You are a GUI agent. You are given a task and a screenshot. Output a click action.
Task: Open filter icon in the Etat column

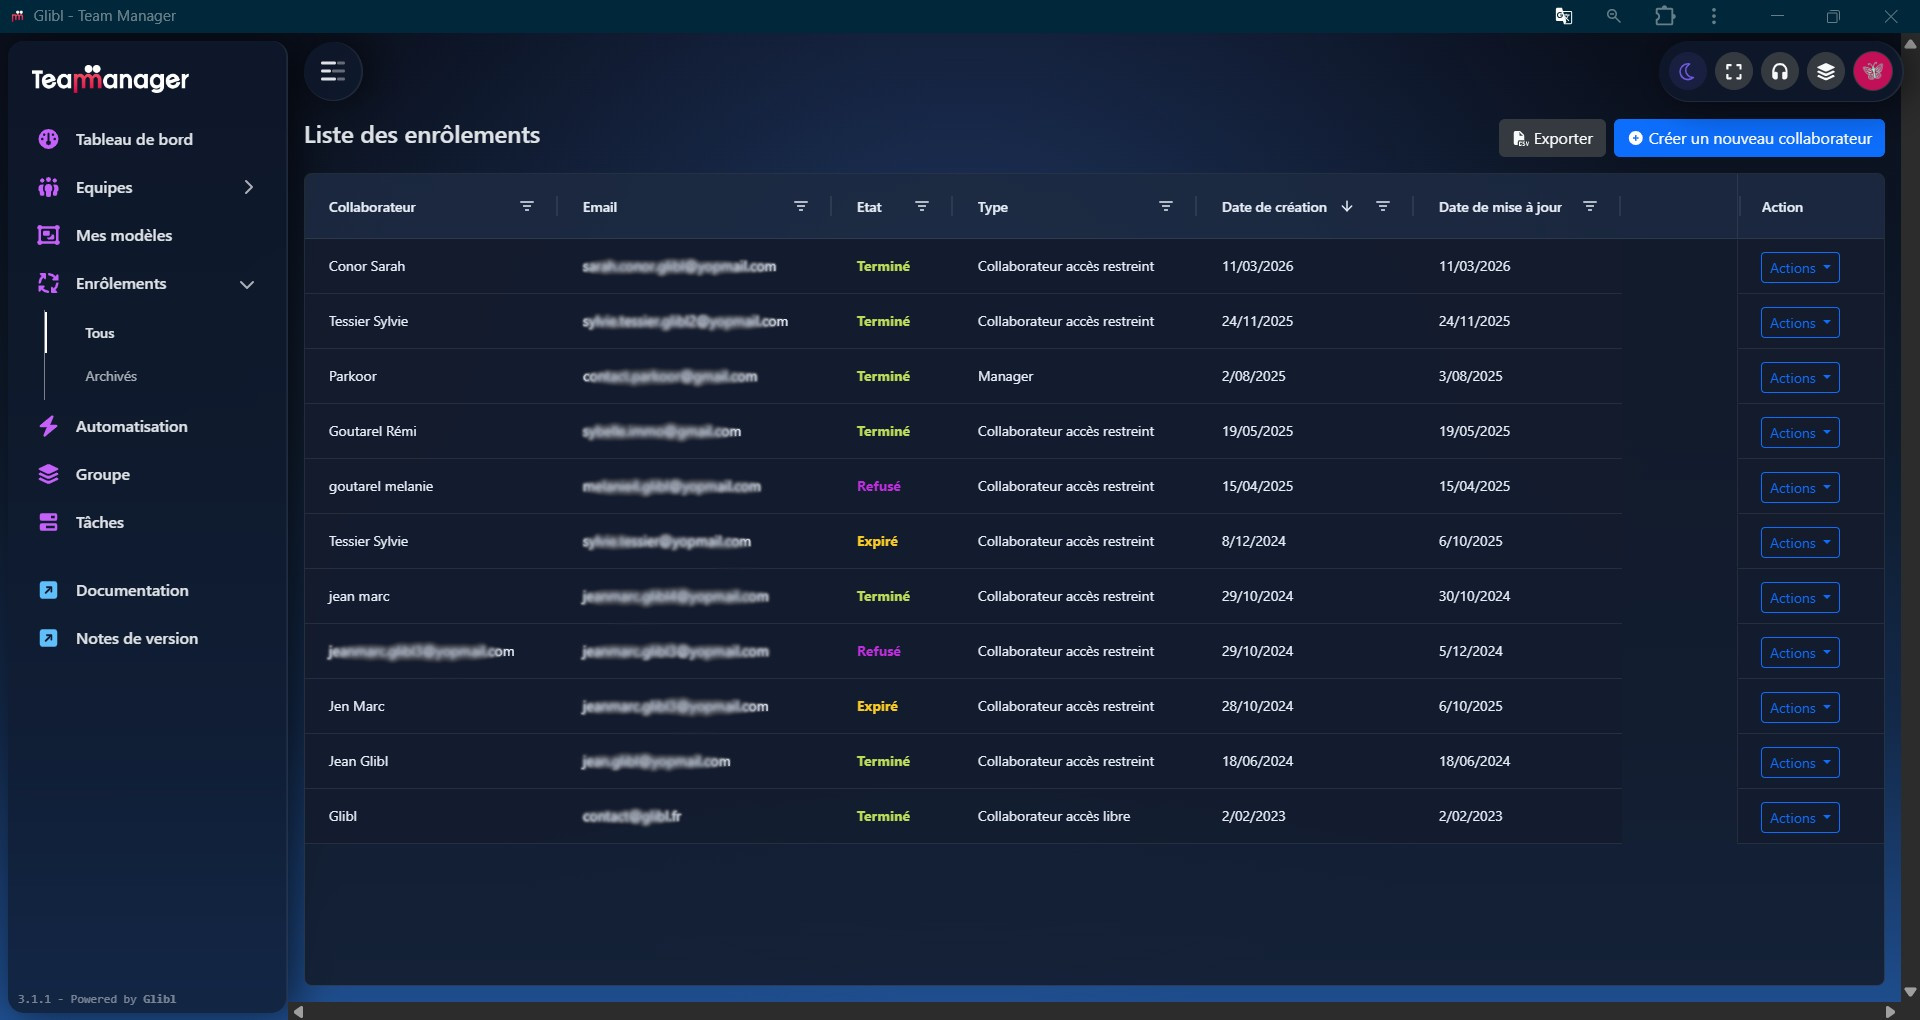click(922, 207)
